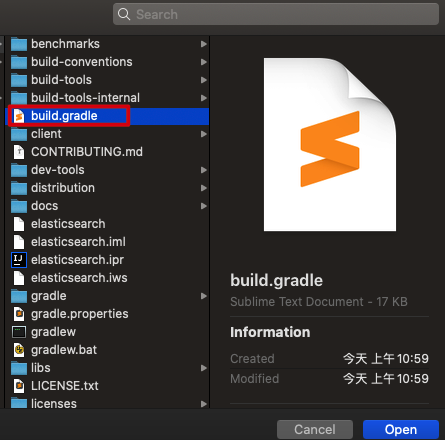Click the elasticsearch.iml file icon

coord(19,242)
